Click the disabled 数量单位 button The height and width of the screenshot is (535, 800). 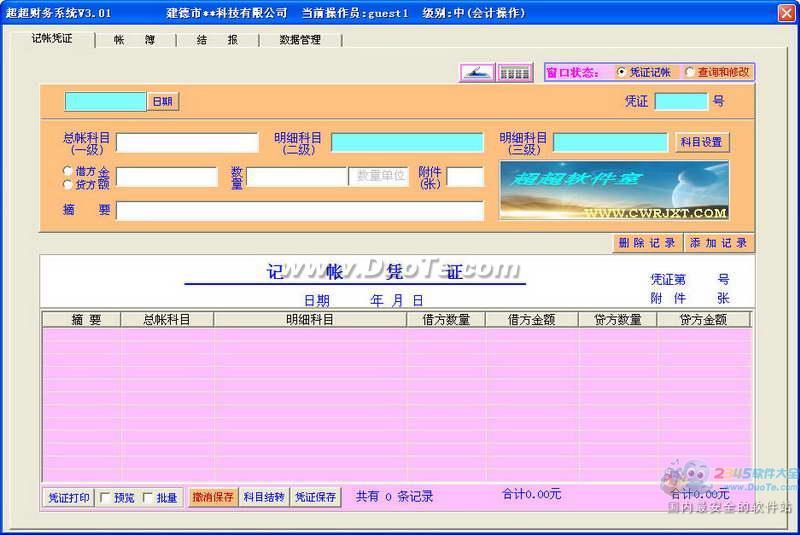tap(379, 176)
